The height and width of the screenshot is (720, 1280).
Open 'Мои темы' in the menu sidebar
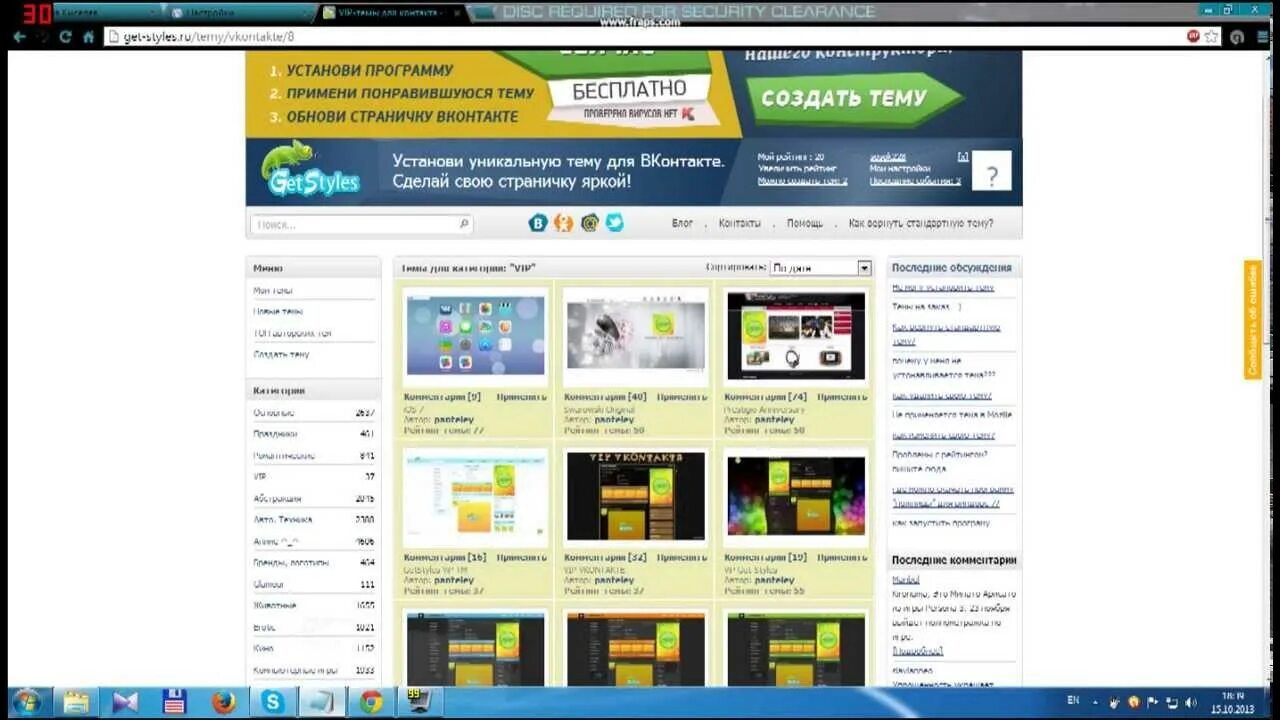coord(273,290)
